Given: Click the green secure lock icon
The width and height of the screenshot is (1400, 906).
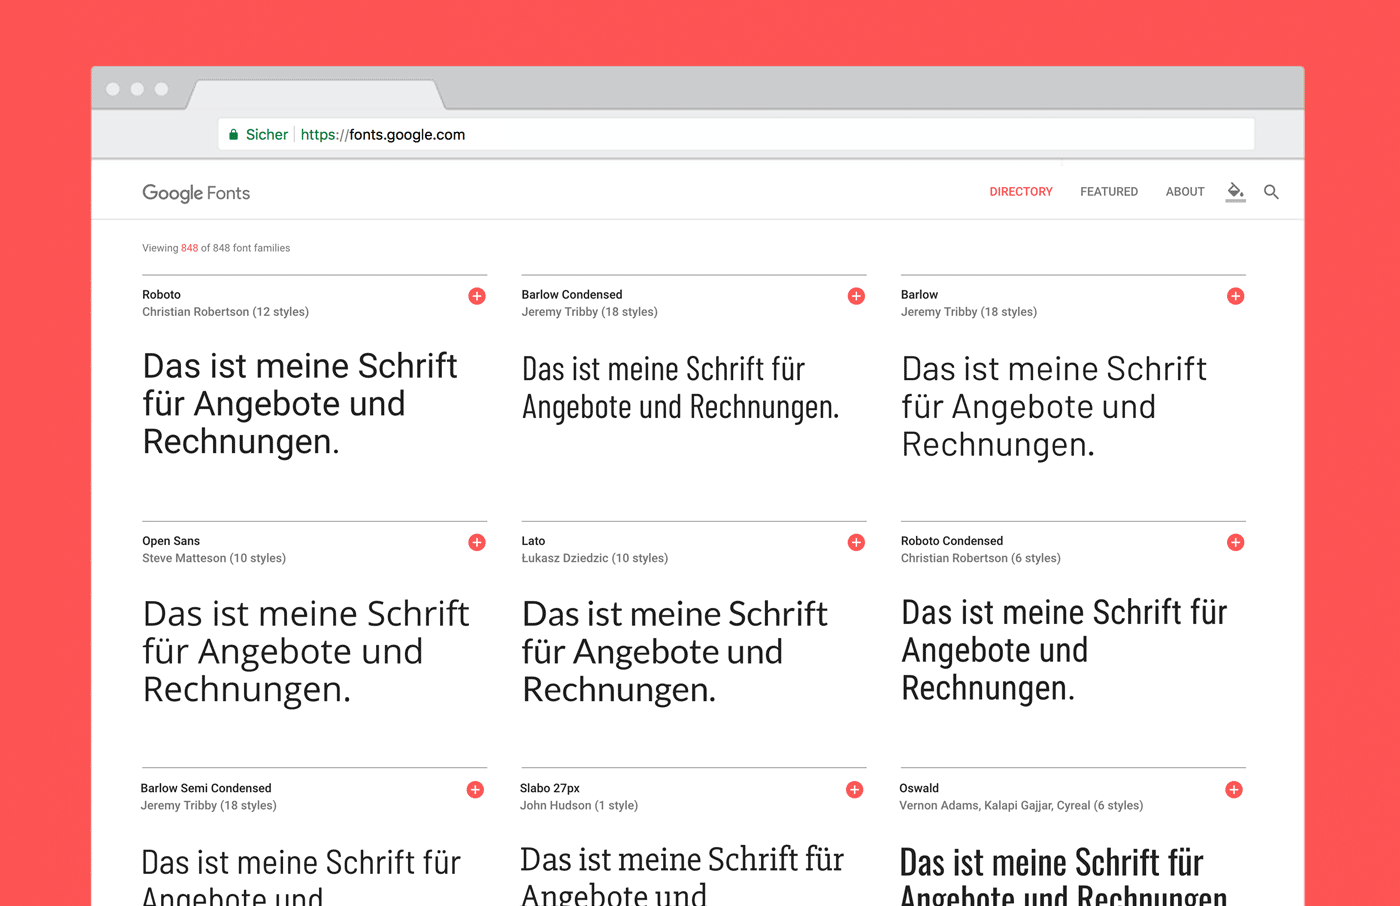Looking at the screenshot, I should click(233, 135).
